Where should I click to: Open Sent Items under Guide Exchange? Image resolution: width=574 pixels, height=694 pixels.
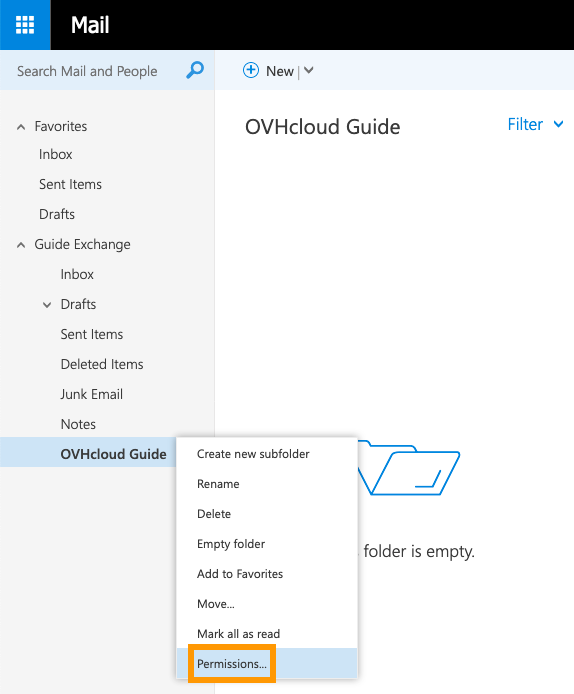pyautogui.click(x=92, y=334)
